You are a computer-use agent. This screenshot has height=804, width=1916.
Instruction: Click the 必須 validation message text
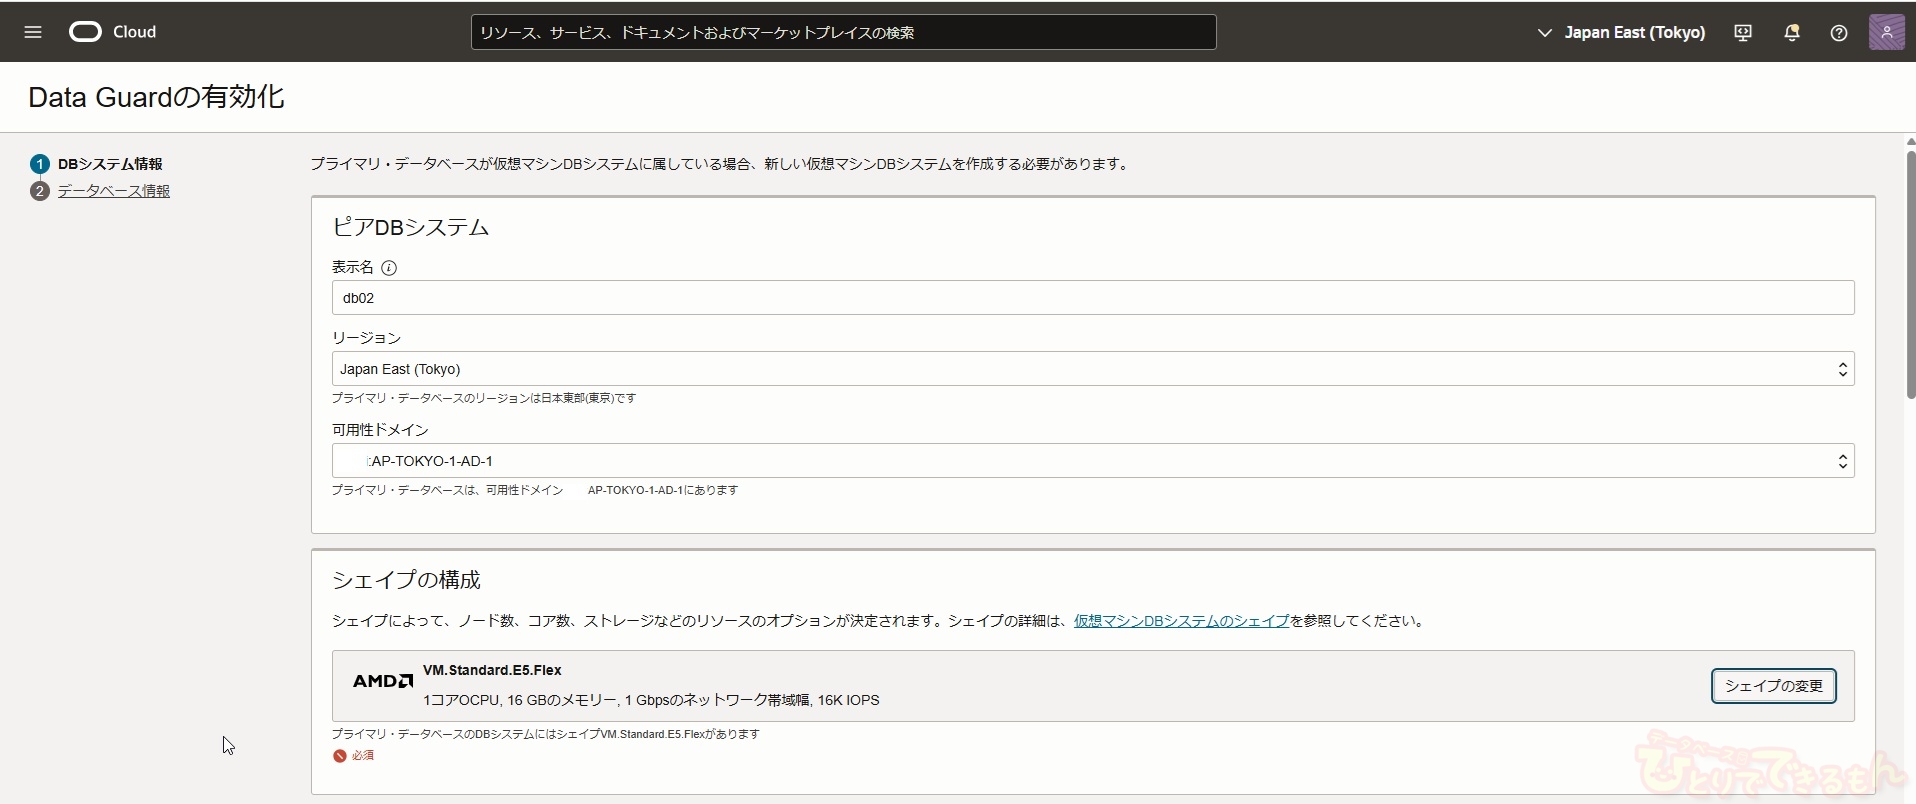point(363,756)
